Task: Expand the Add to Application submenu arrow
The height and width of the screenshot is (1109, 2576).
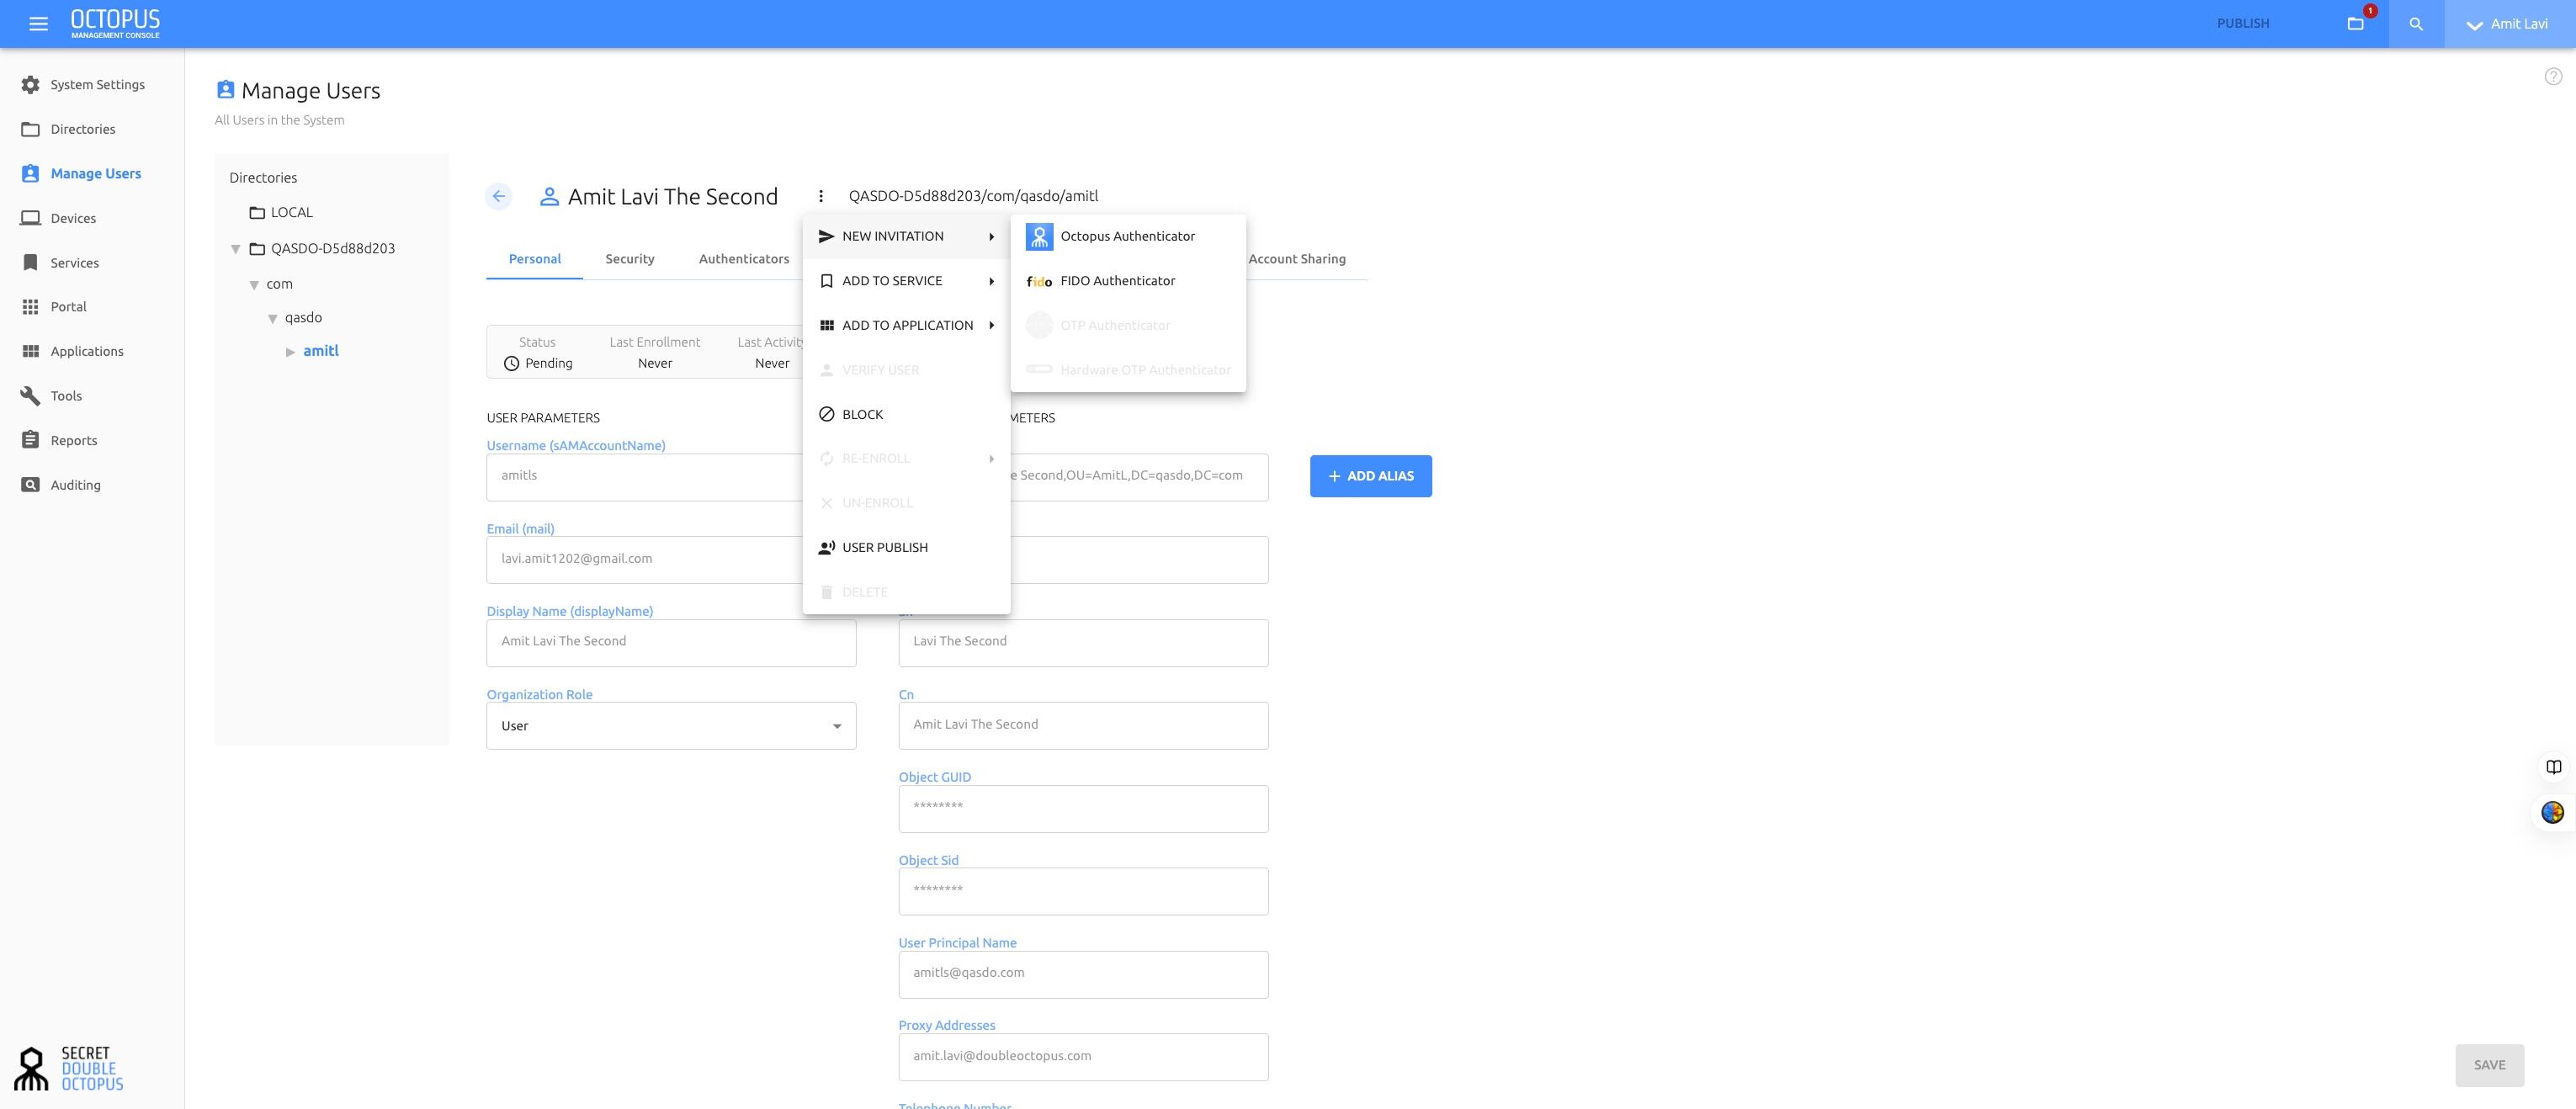Action: 991,326
